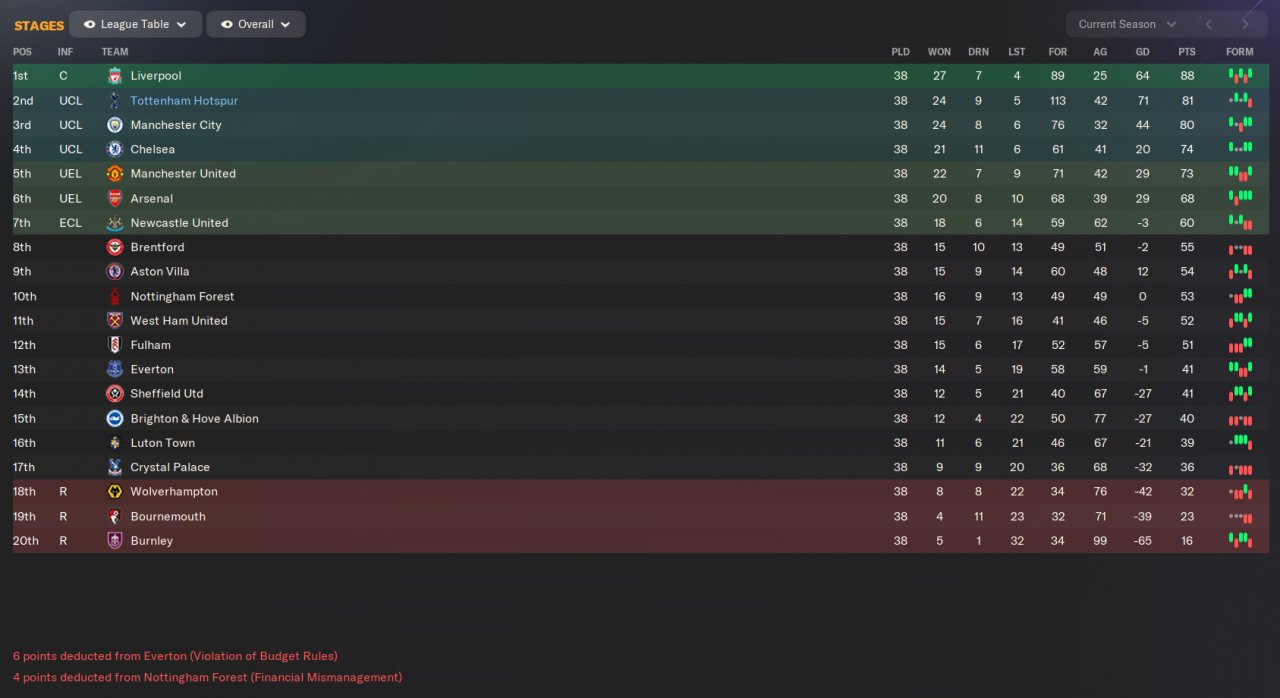Screen dimensions: 1280x698
Task: Click the Wolverhampton club crest icon
Action: [x=115, y=492]
